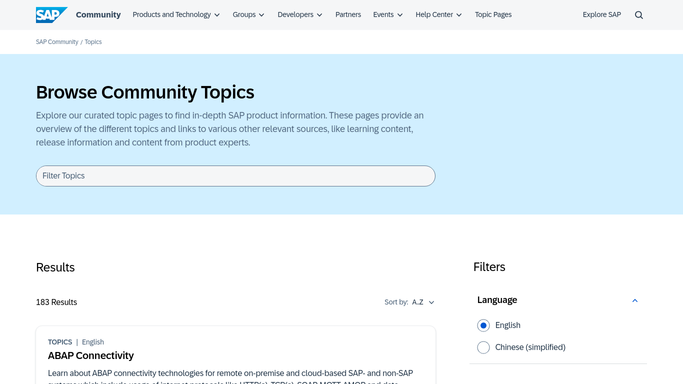Viewport: 683px width, 384px height.
Task: Expand the Groups menu
Action: 248,15
